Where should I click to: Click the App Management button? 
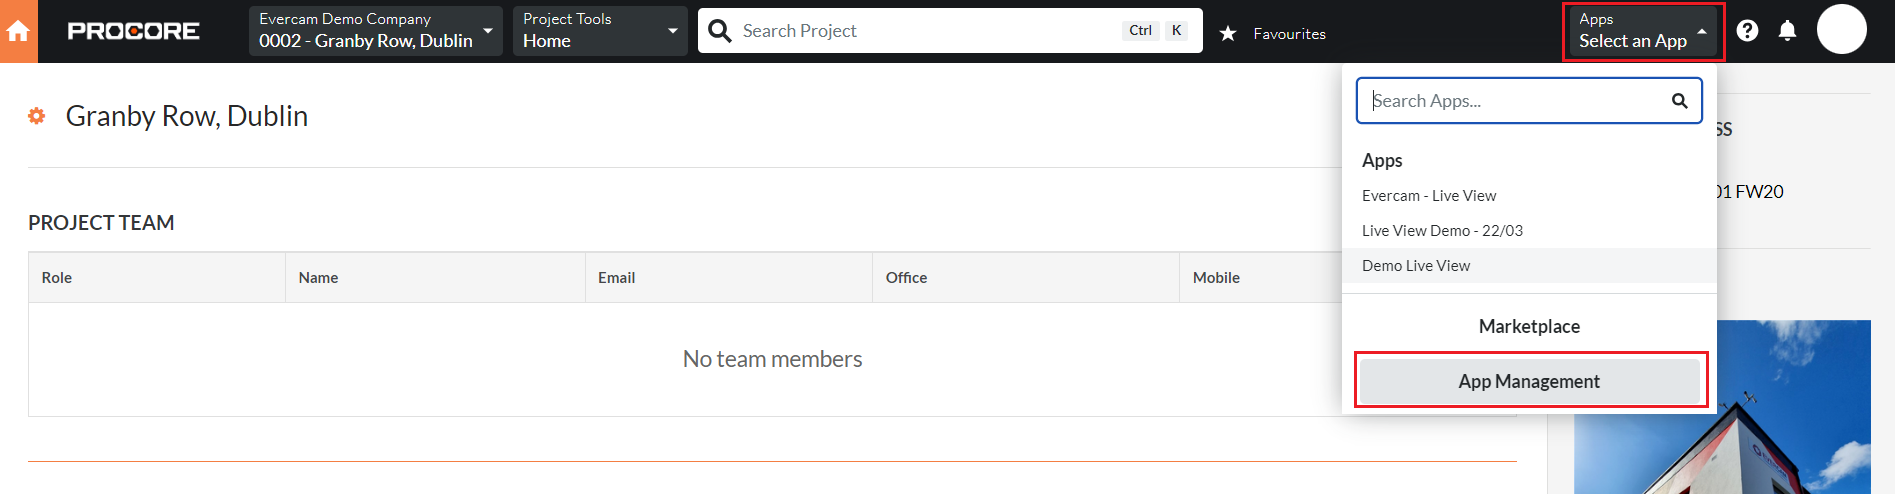point(1529,381)
